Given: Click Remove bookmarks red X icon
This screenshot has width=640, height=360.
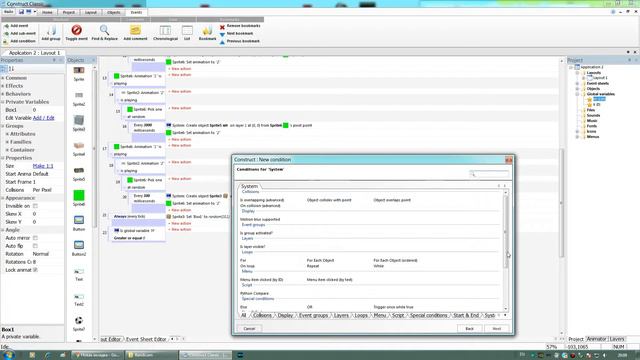Looking at the screenshot, I should coord(222,27).
